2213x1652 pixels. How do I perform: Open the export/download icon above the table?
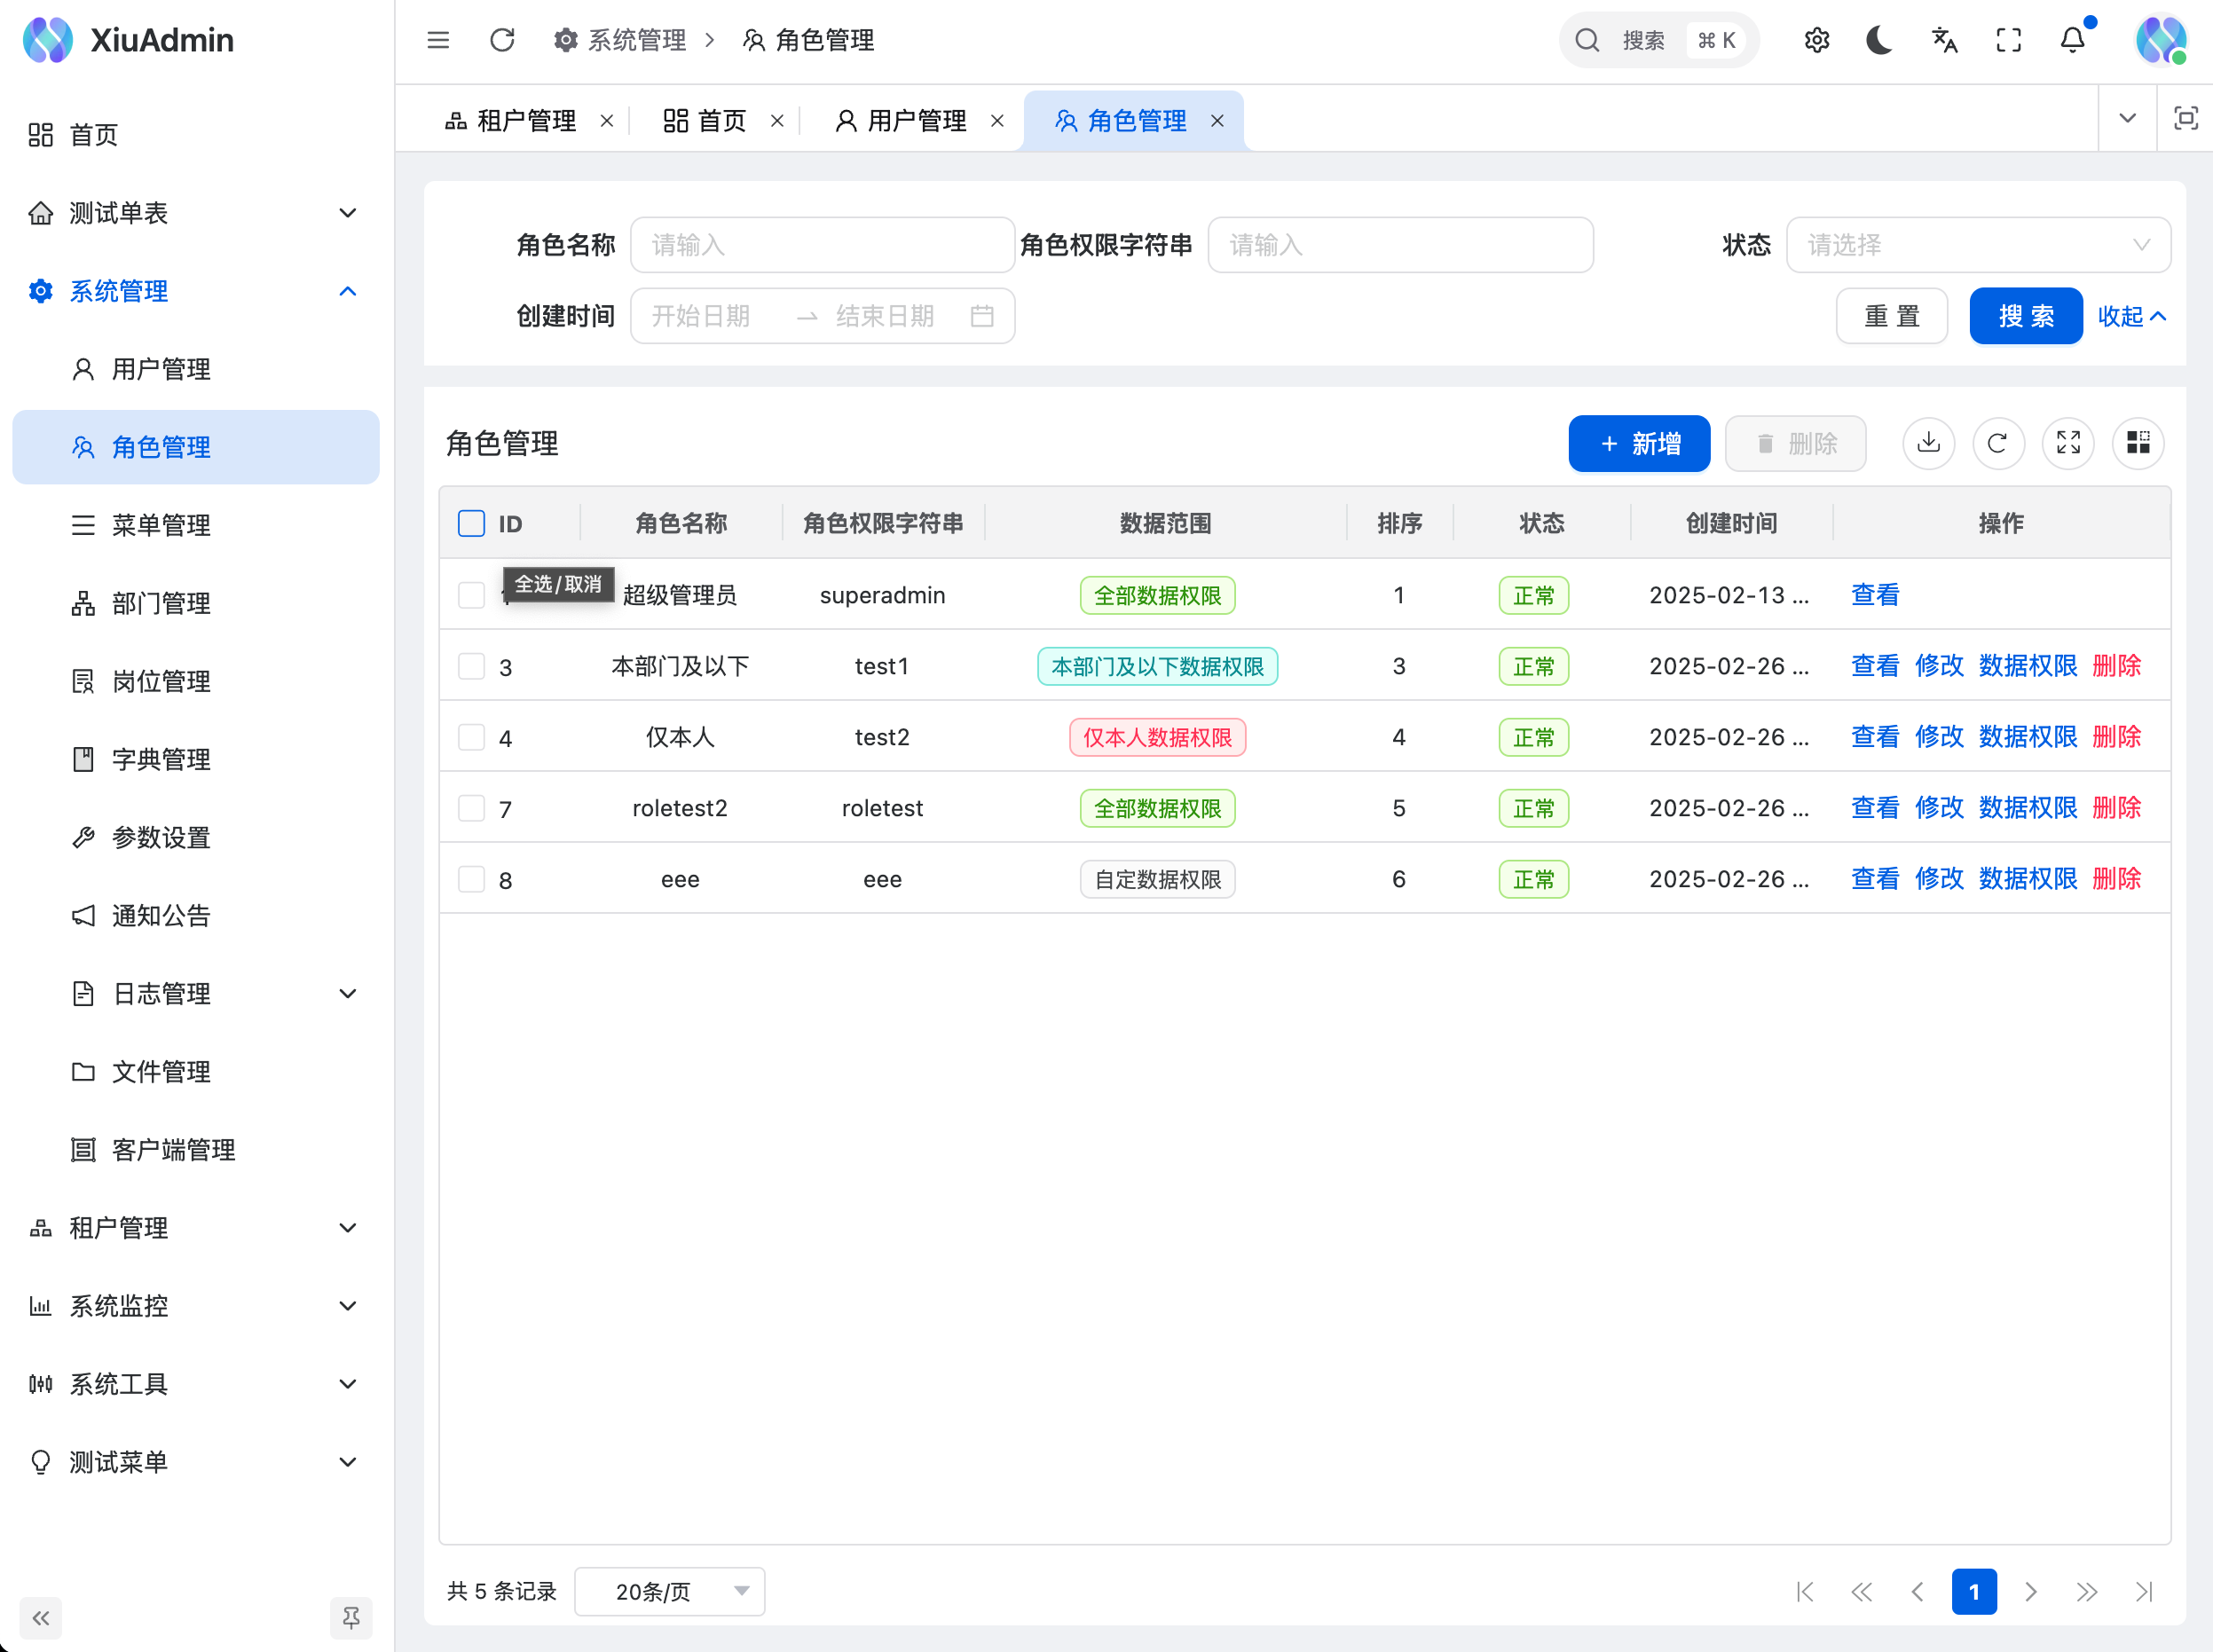tap(1928, 443)
